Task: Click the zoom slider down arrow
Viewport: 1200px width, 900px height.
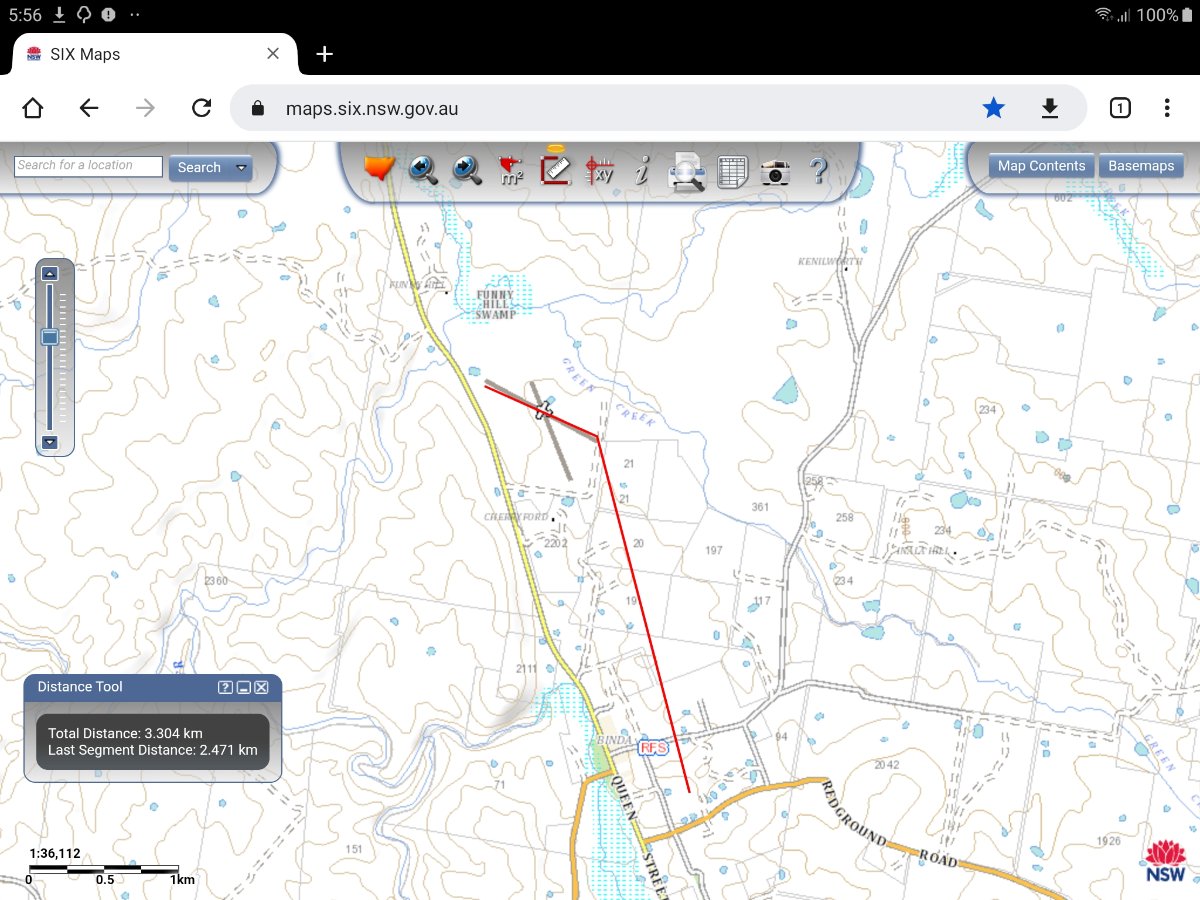Action: point(50,442)
